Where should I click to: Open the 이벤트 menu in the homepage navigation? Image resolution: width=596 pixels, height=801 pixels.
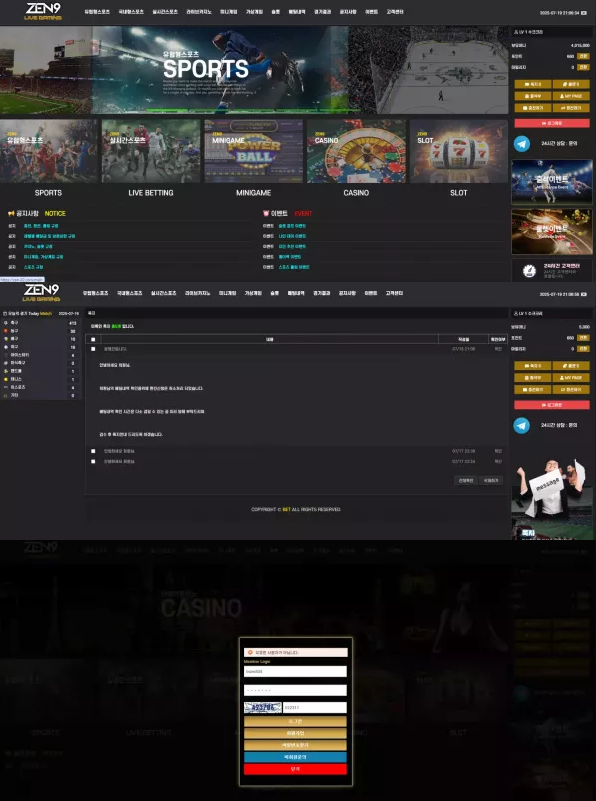tap(371, 12)
